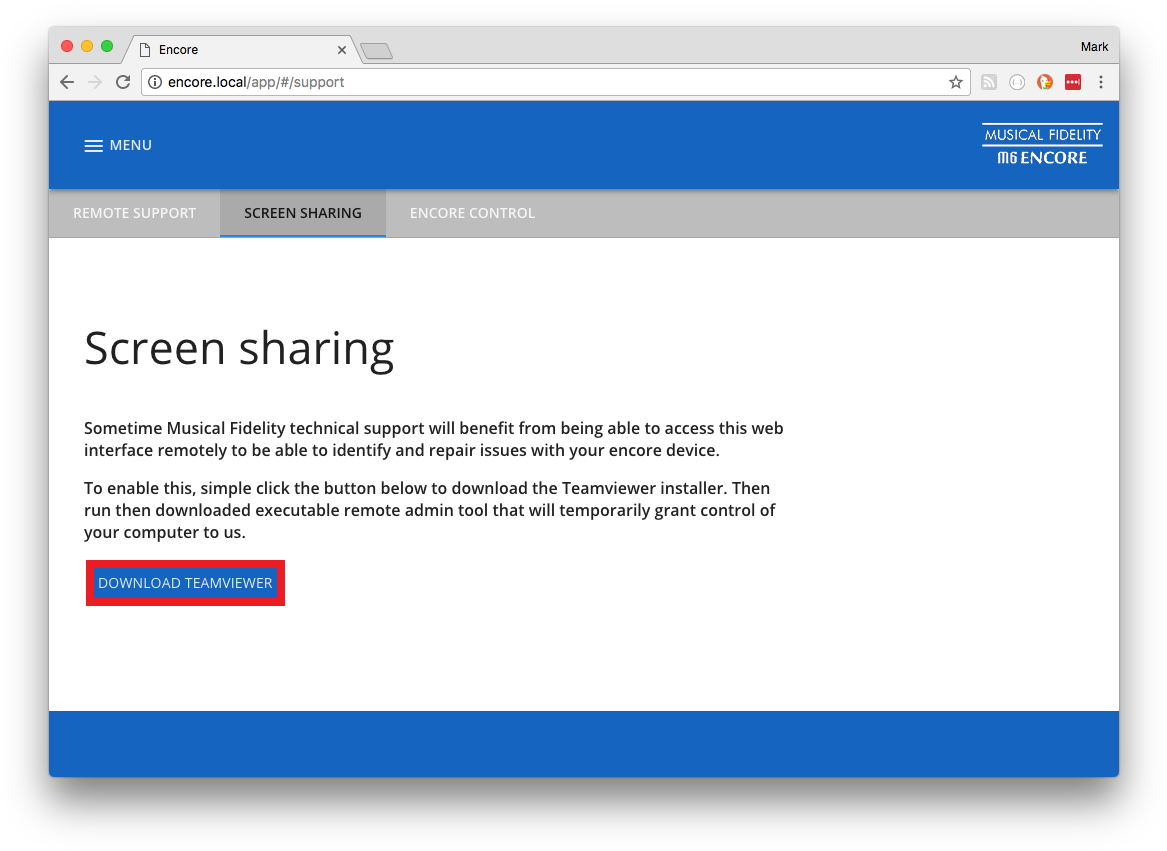Viewport: 1167px width, 851px height.
Task: View site information icon in the address bar
Action: (x=155, y=83)
